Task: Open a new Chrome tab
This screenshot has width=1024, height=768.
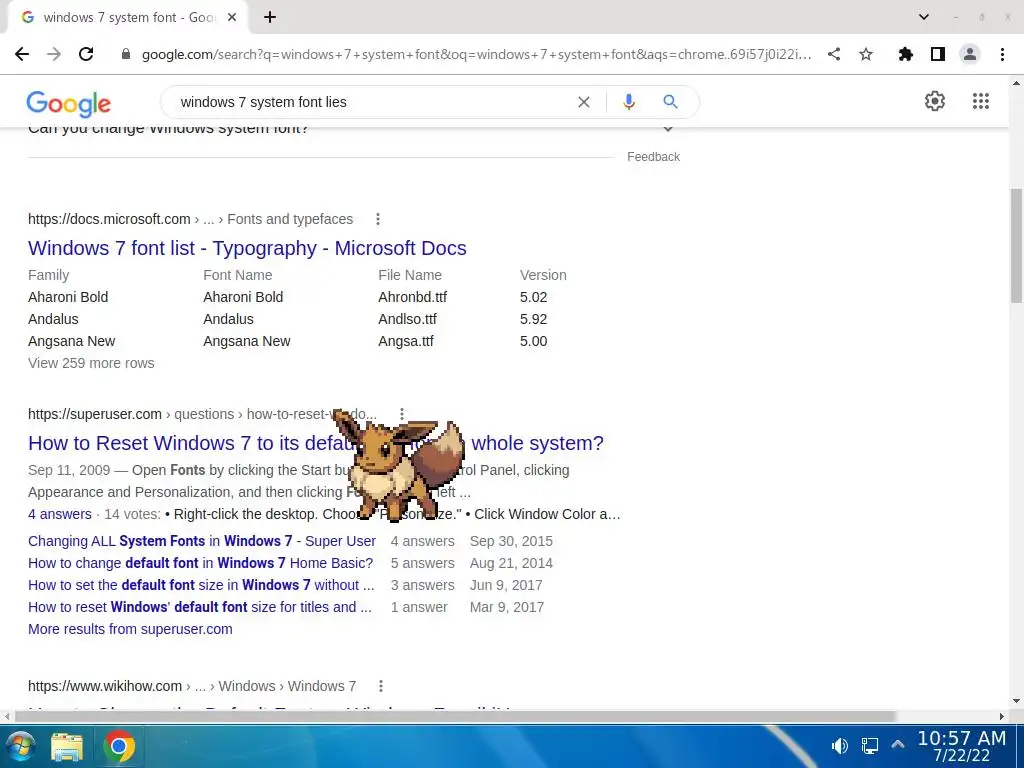Action: click(x=270, y=18)
